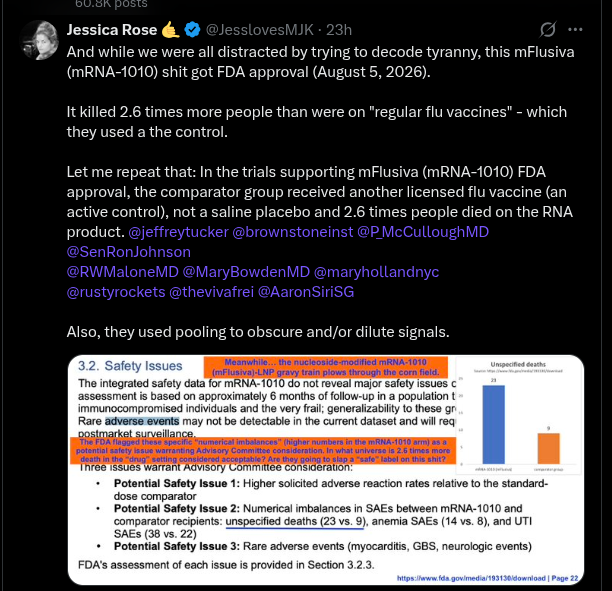Open the three-dot more options menu
This screenshot has height=591, width=612.
[575, 29]
